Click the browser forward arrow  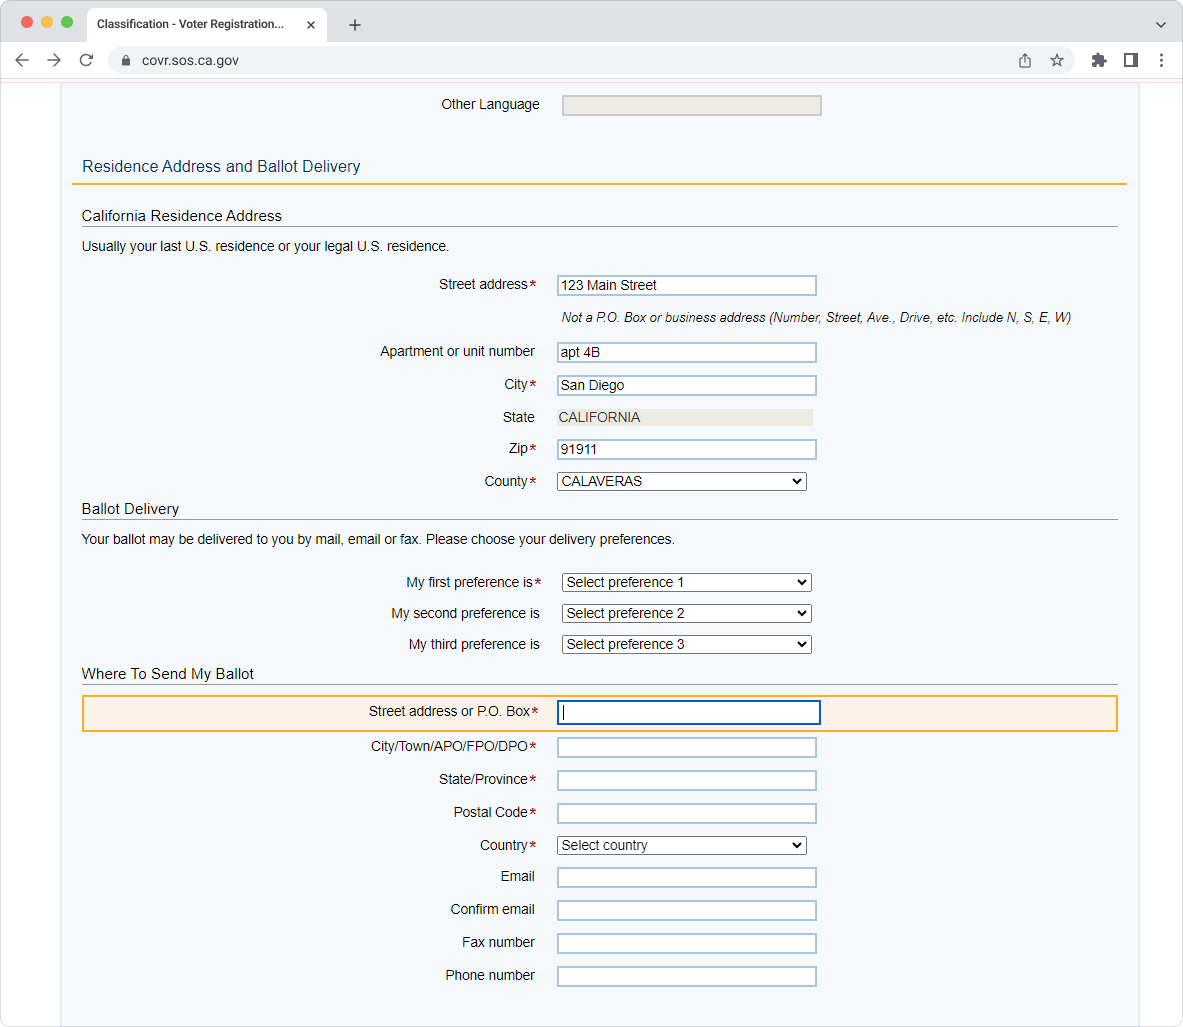pos(54,60)
